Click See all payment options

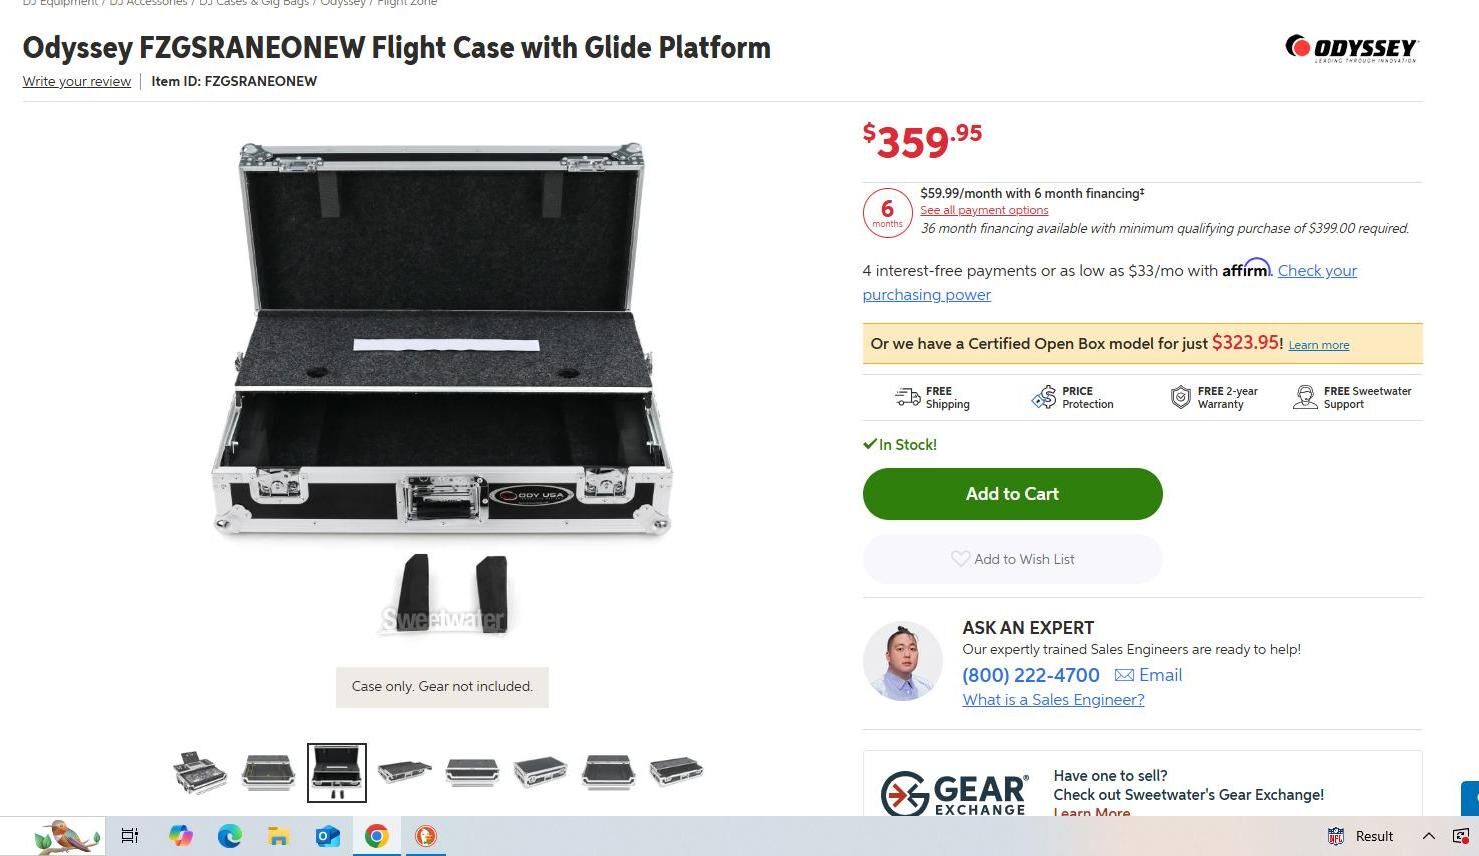click(x=983, y=210)
